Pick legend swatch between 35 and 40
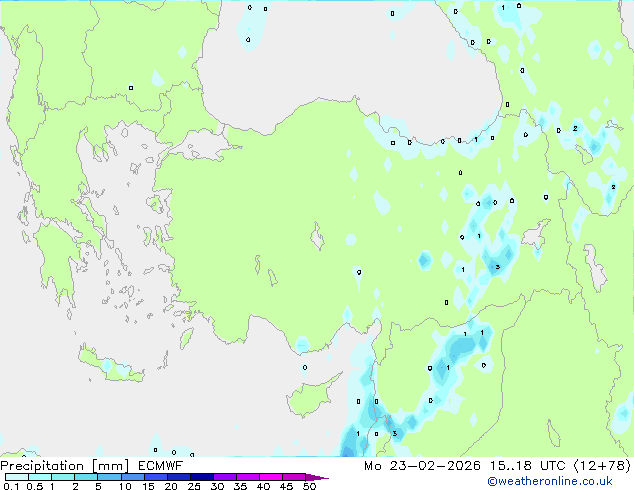 pyautogui.click(x=248, y=477)
